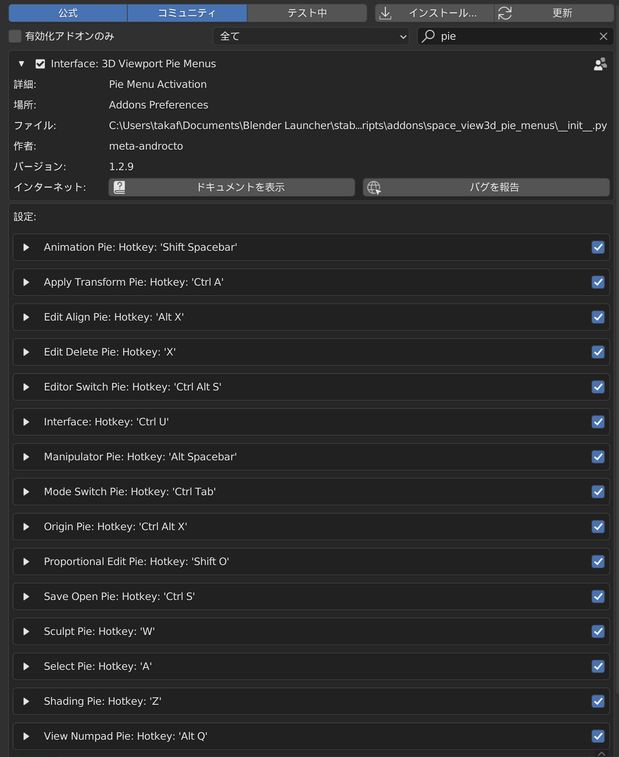Uncheck the Edit Align Pie checkbox
Viewport: 619px width, 757px height.
point(598,317)
